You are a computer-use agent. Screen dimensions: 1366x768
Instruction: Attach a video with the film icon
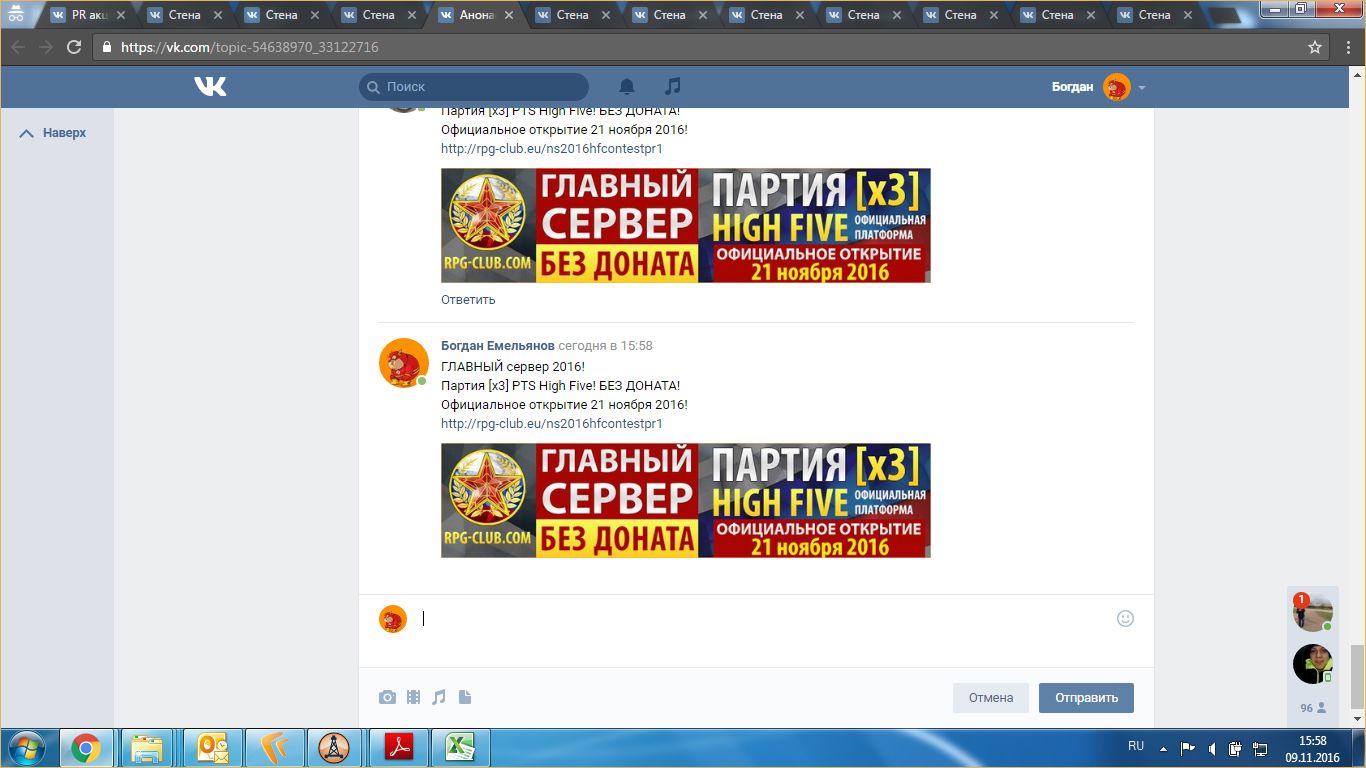pyautogui.click(x=413, y=698)
